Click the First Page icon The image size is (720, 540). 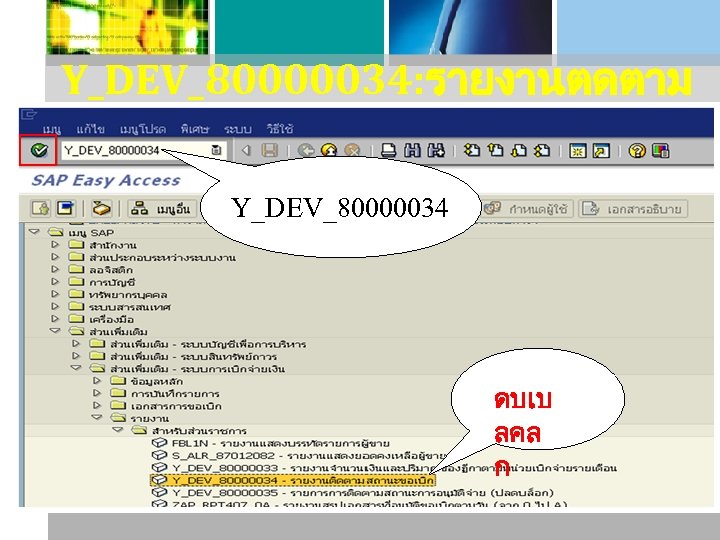click(x=472, y=150)
